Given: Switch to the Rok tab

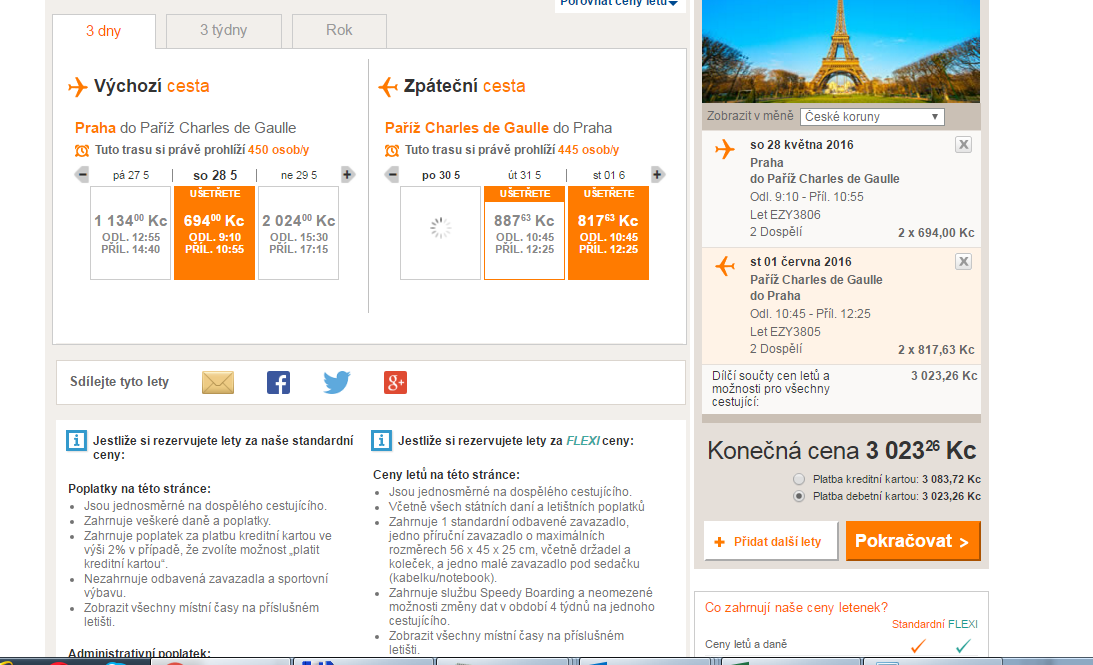Looking at the screenshot, I should pyautogui.click(x=339, y=31).
